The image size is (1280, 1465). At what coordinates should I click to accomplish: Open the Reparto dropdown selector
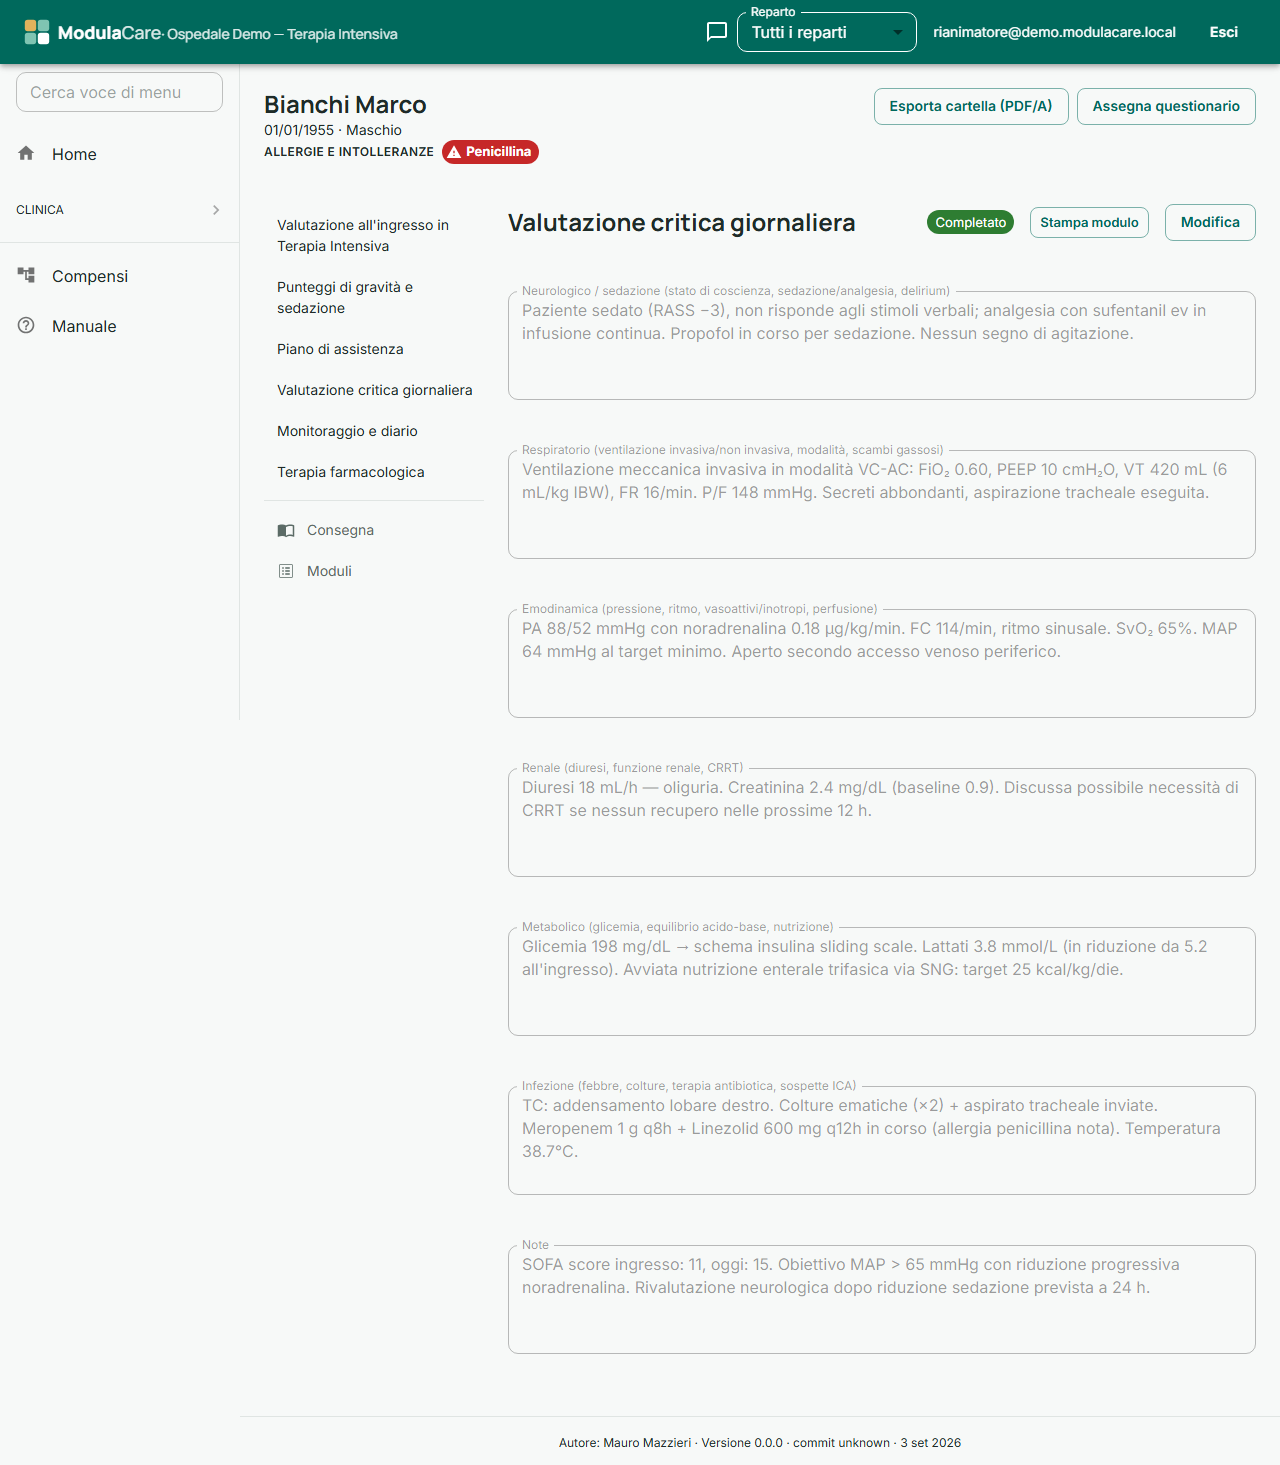[827, 32]
